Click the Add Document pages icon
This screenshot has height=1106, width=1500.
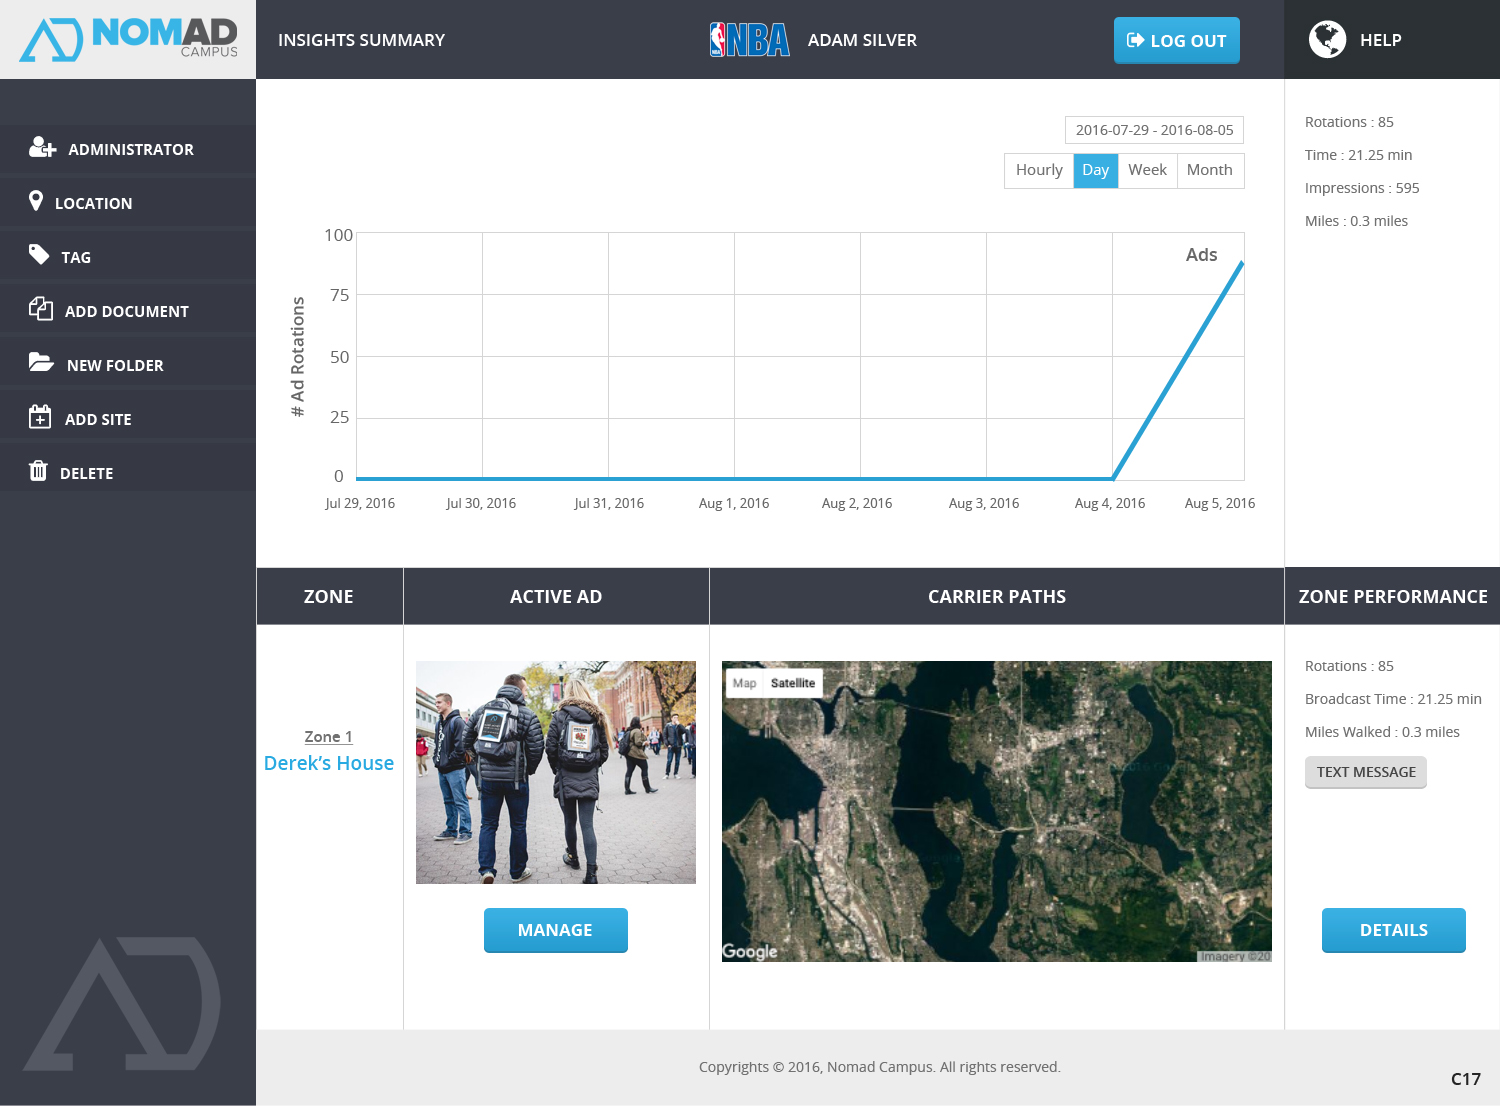tap(41, 309)
